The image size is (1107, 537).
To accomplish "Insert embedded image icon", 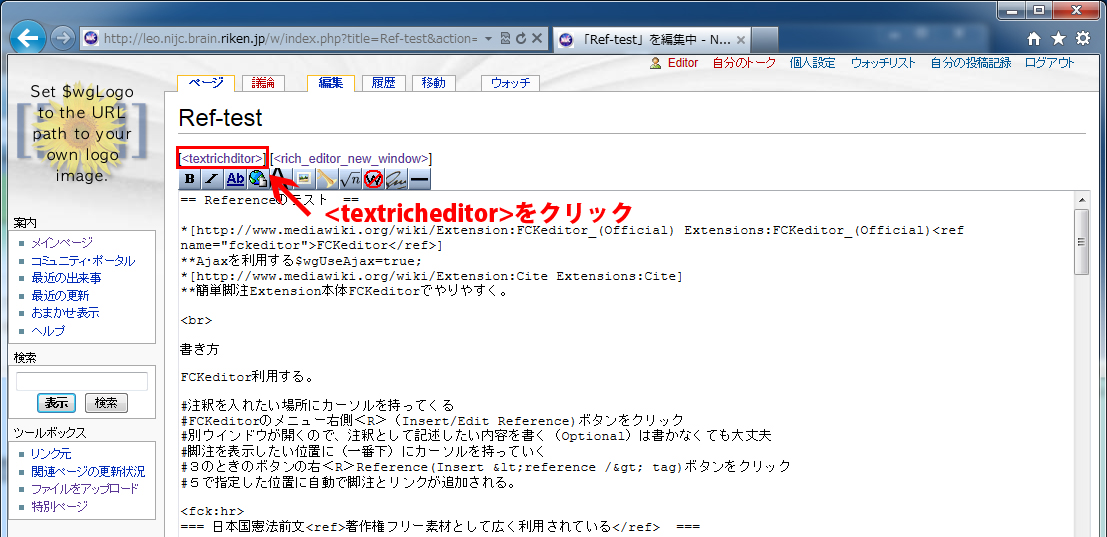I will (x=304, y=179).
